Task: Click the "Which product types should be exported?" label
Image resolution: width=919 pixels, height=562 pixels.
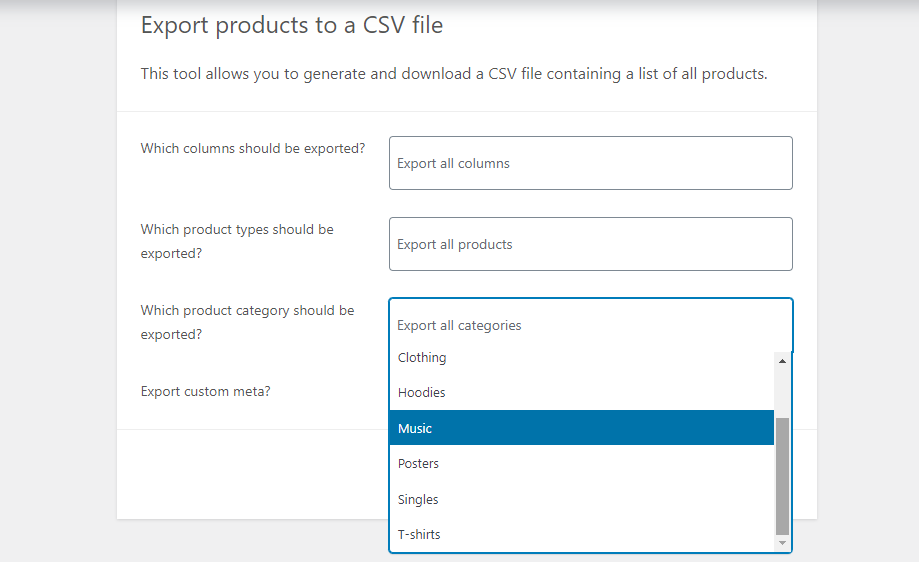Action: click(237, 241)
